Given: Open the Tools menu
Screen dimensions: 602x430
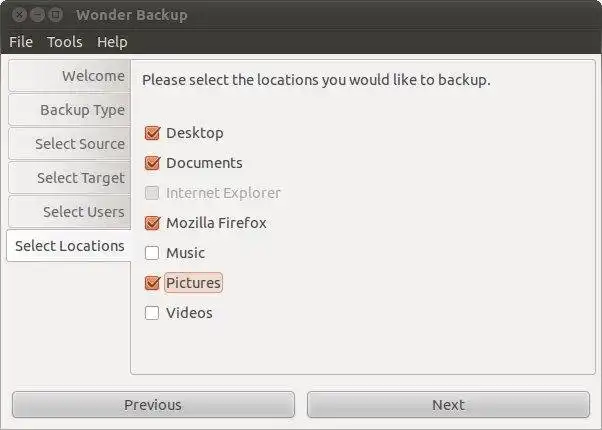Looking at the screenshot, I should coord(65,42).
